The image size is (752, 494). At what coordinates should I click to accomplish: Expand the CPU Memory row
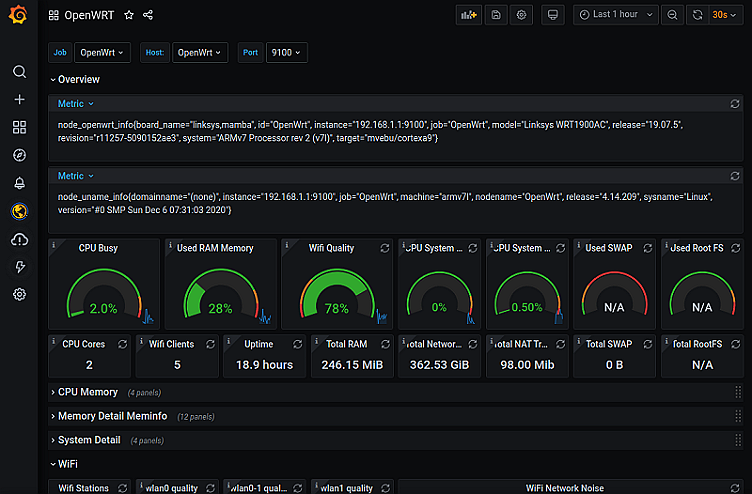[x=84, y=392]
